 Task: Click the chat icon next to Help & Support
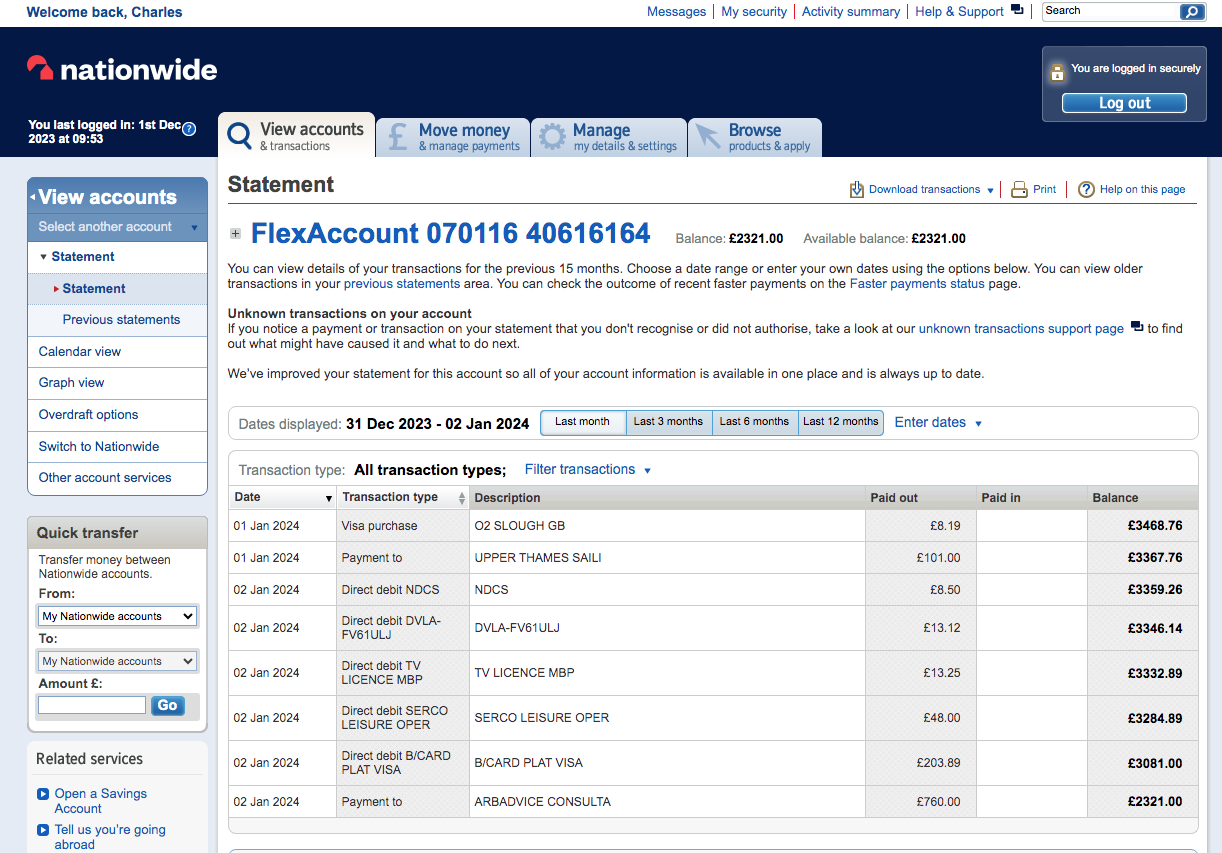click(x=1017, y=10)
